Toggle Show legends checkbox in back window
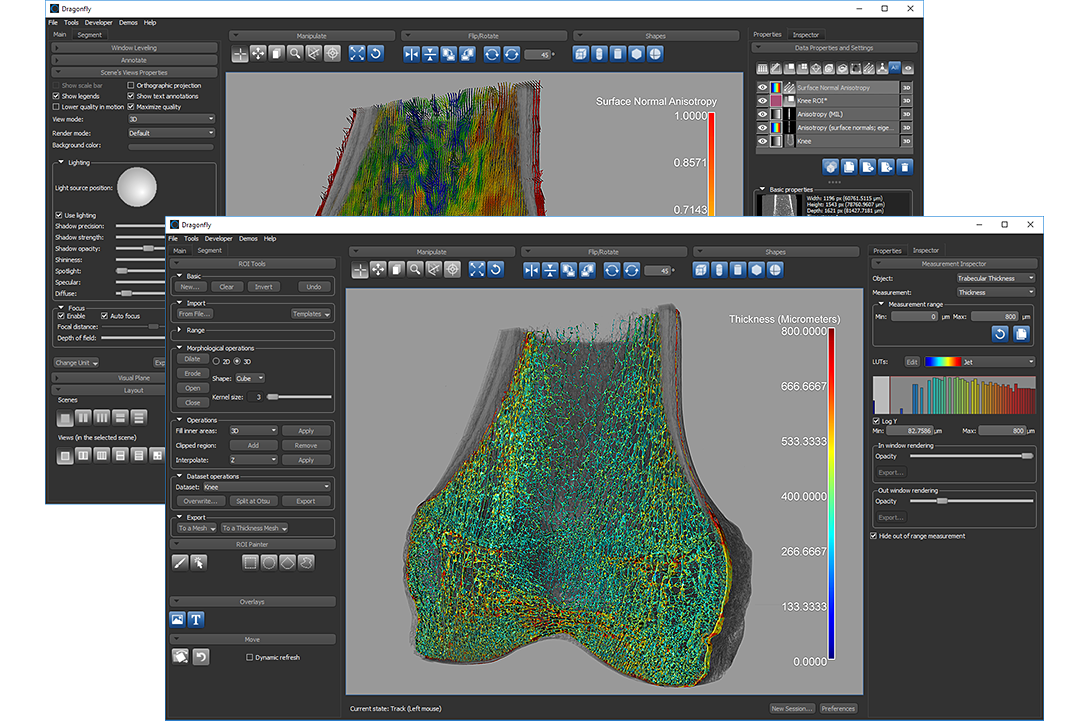Screen dimensions: 1090x721 click(x=56, y=96)
